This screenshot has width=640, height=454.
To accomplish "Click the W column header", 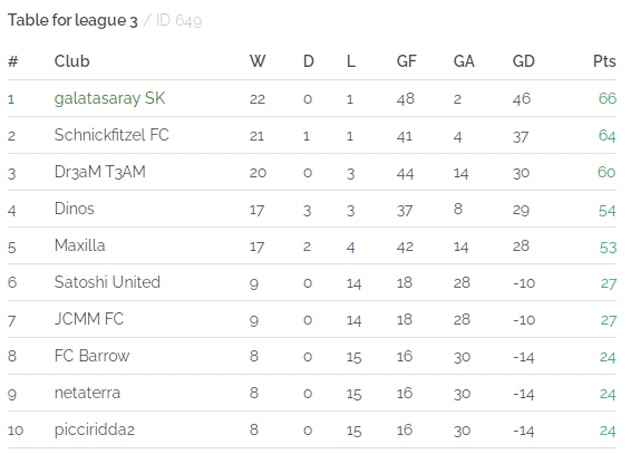I will pyautogui.click(x=258, y=61).
